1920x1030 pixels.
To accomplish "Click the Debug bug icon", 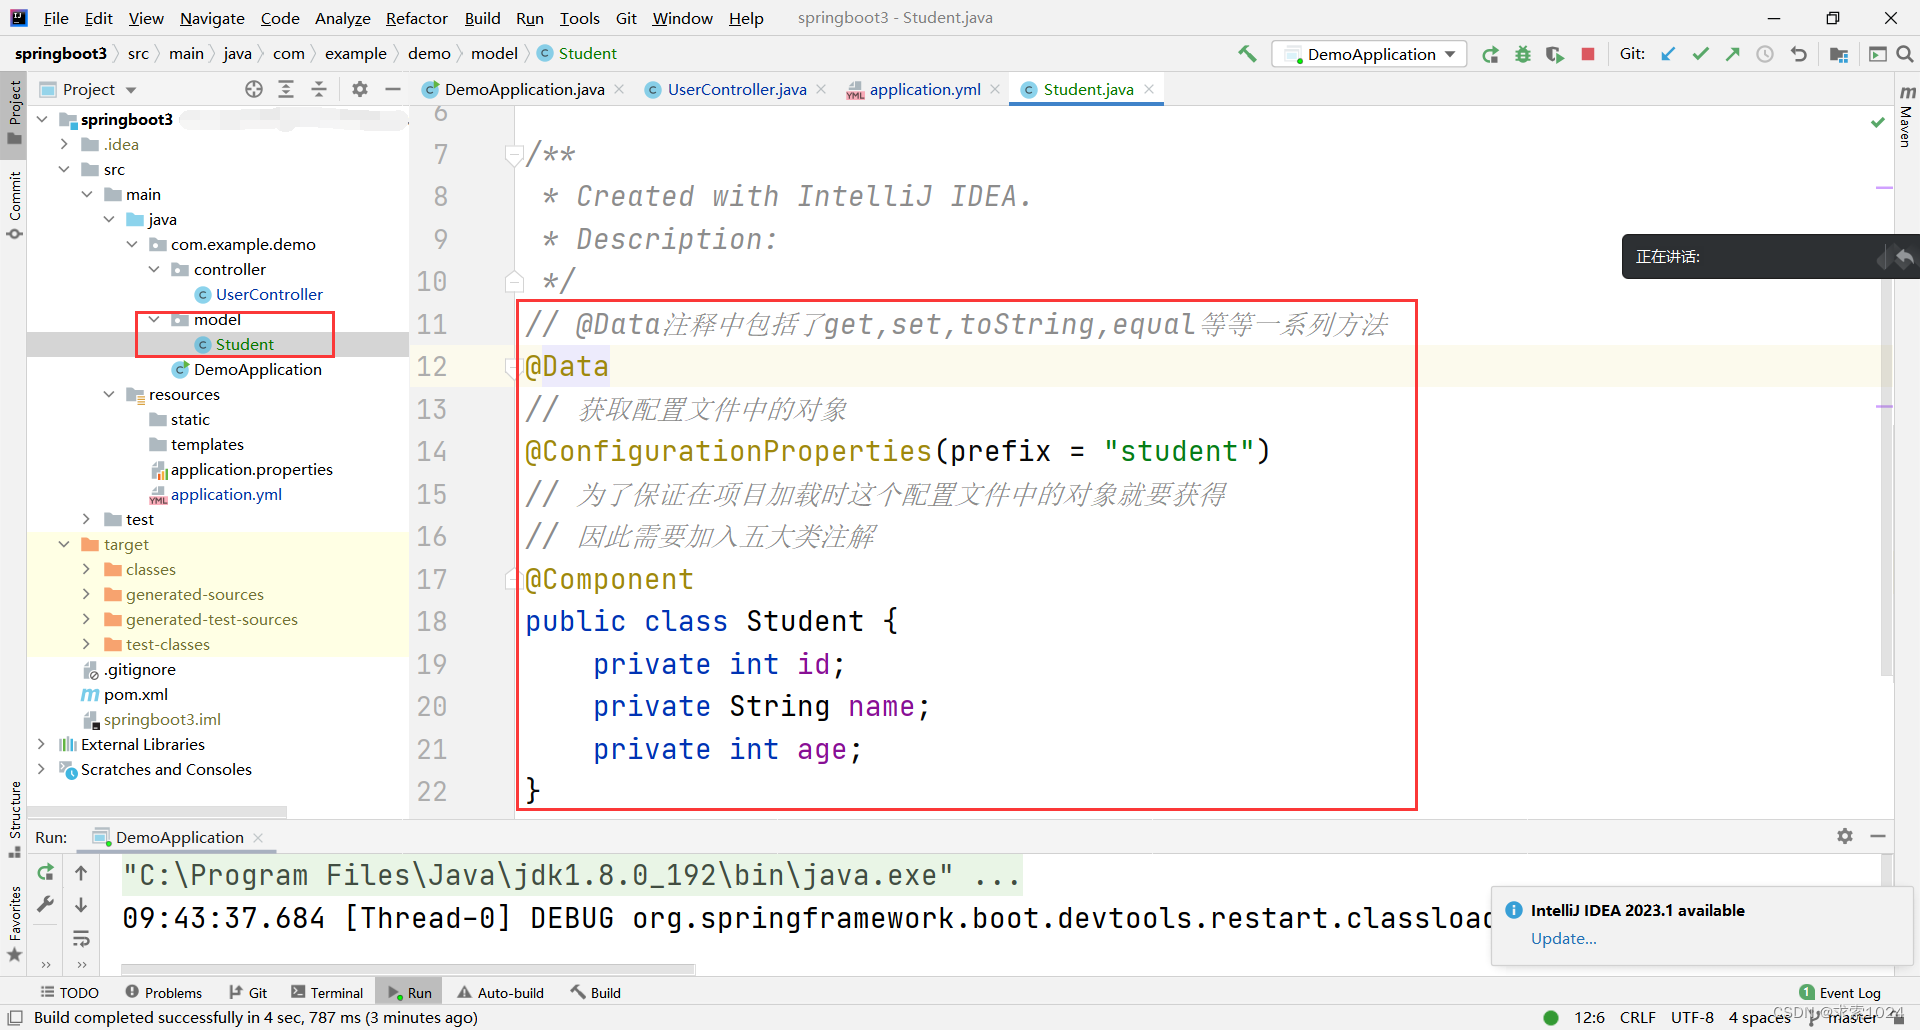I will point(1522,54).
